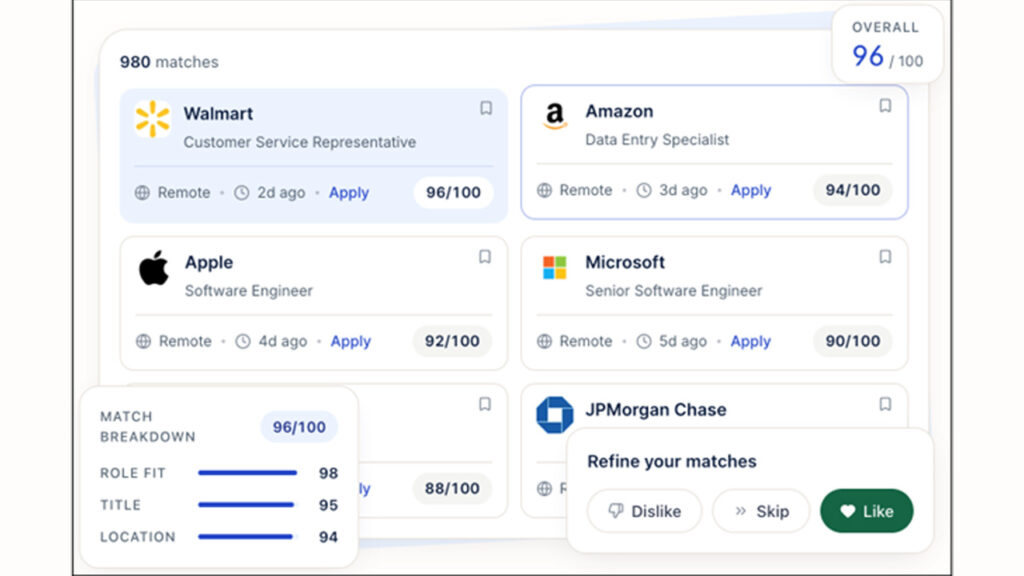Image resolution: width=1024 pixels, height=576 pixels.
Task: Apply to the Walmart job
Action: point(349,193)
